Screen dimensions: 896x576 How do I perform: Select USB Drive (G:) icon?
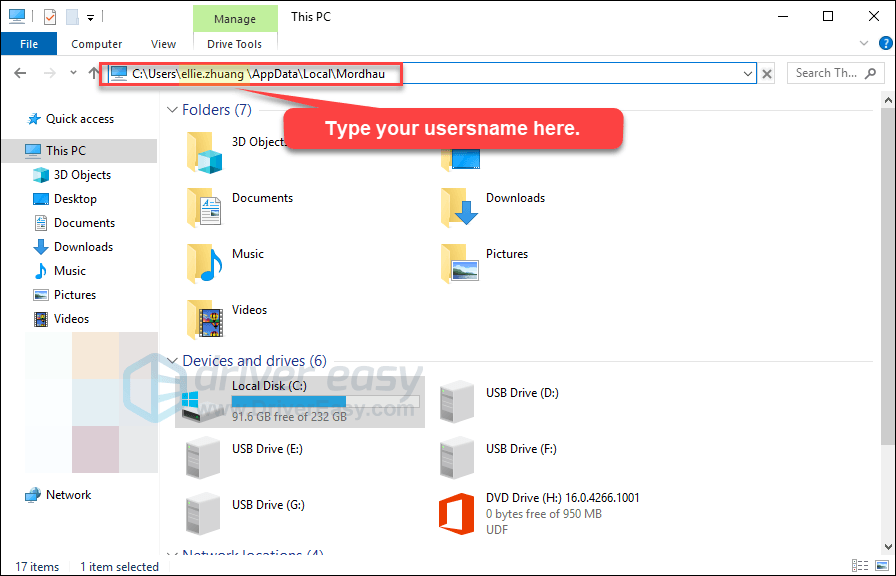tap(203, 514)
